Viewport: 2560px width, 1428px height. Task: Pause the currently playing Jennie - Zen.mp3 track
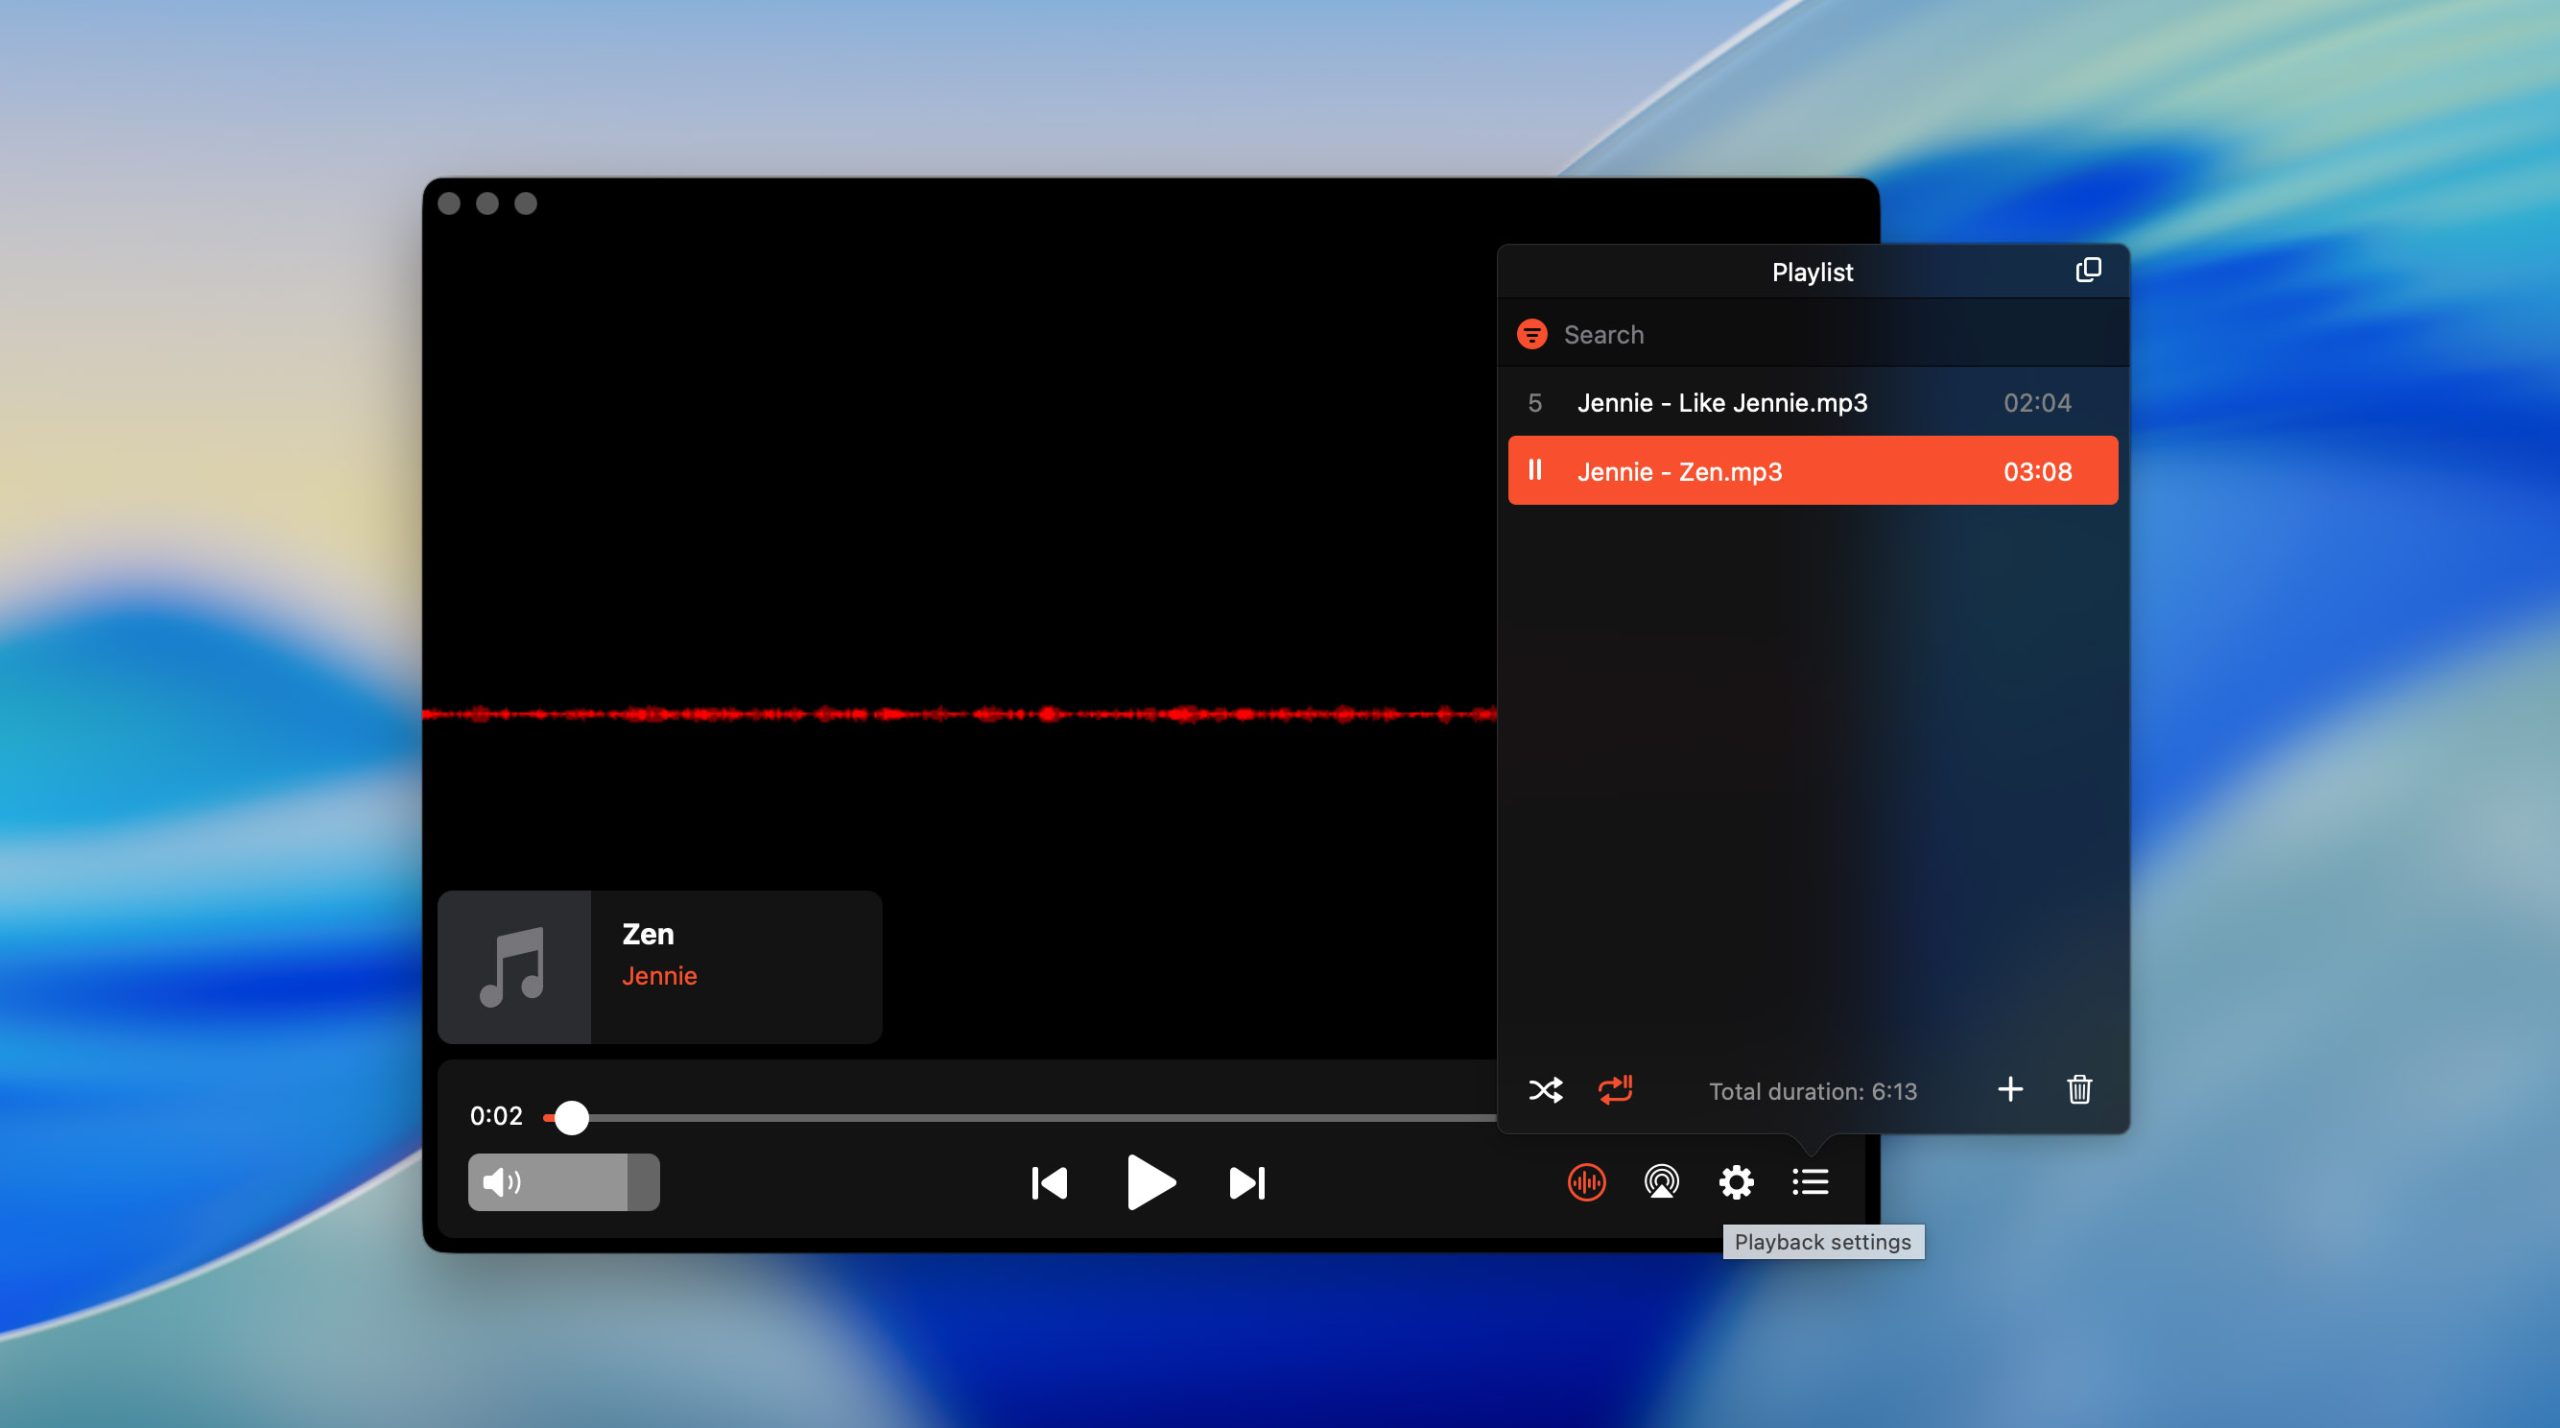(1536, 470)
